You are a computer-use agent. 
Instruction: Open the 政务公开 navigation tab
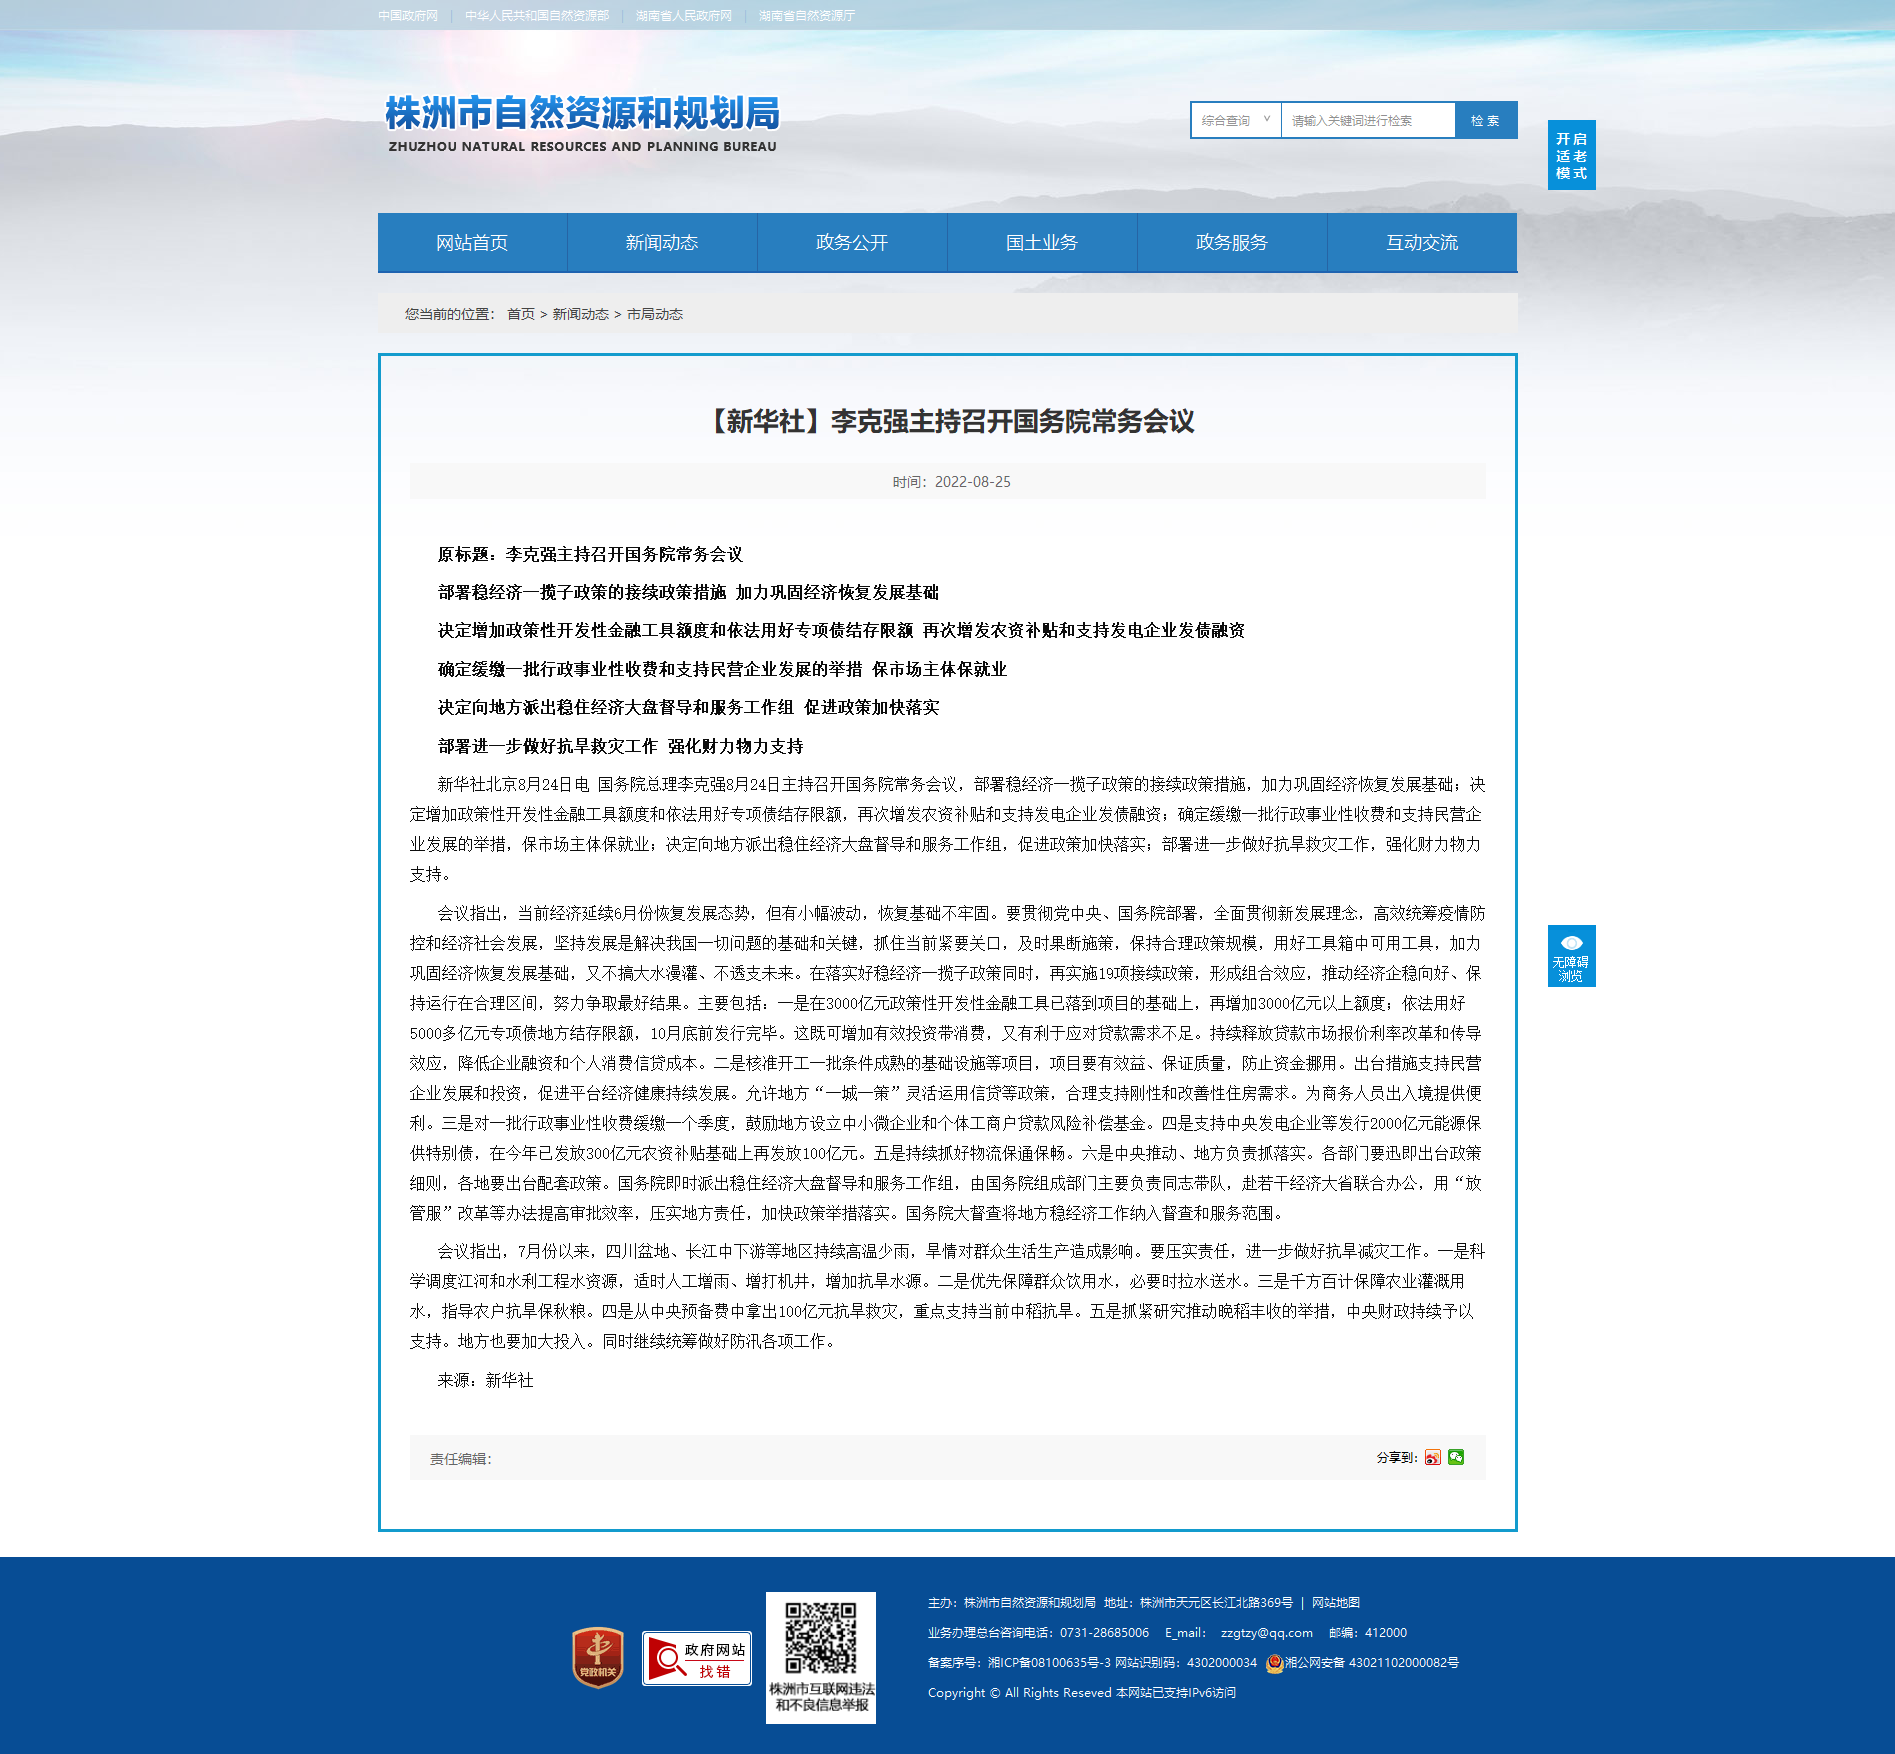(852, 242)
